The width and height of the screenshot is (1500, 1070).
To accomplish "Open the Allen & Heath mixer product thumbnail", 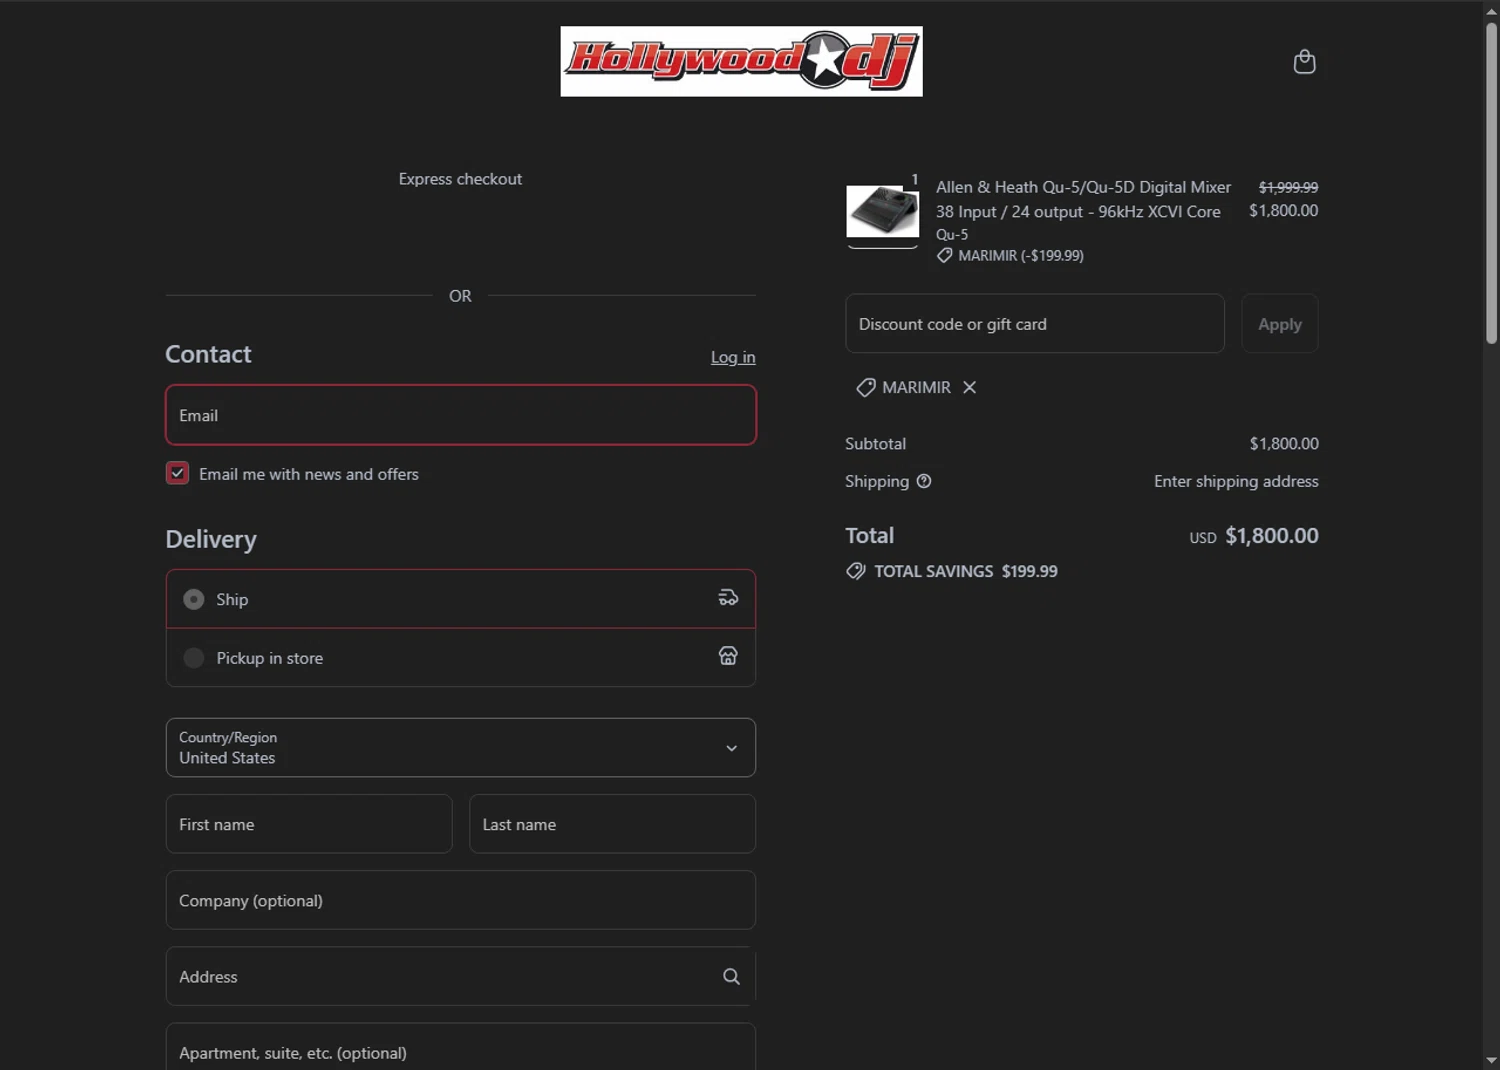I will (x=882, y=211).
